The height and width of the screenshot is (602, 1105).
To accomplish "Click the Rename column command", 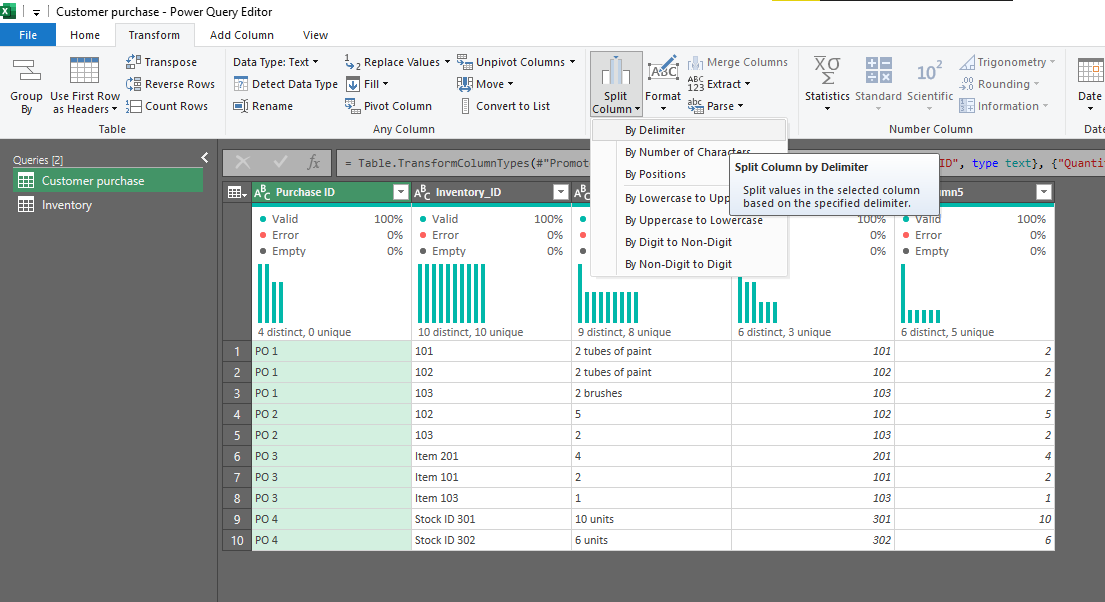I will coord(263,106).
